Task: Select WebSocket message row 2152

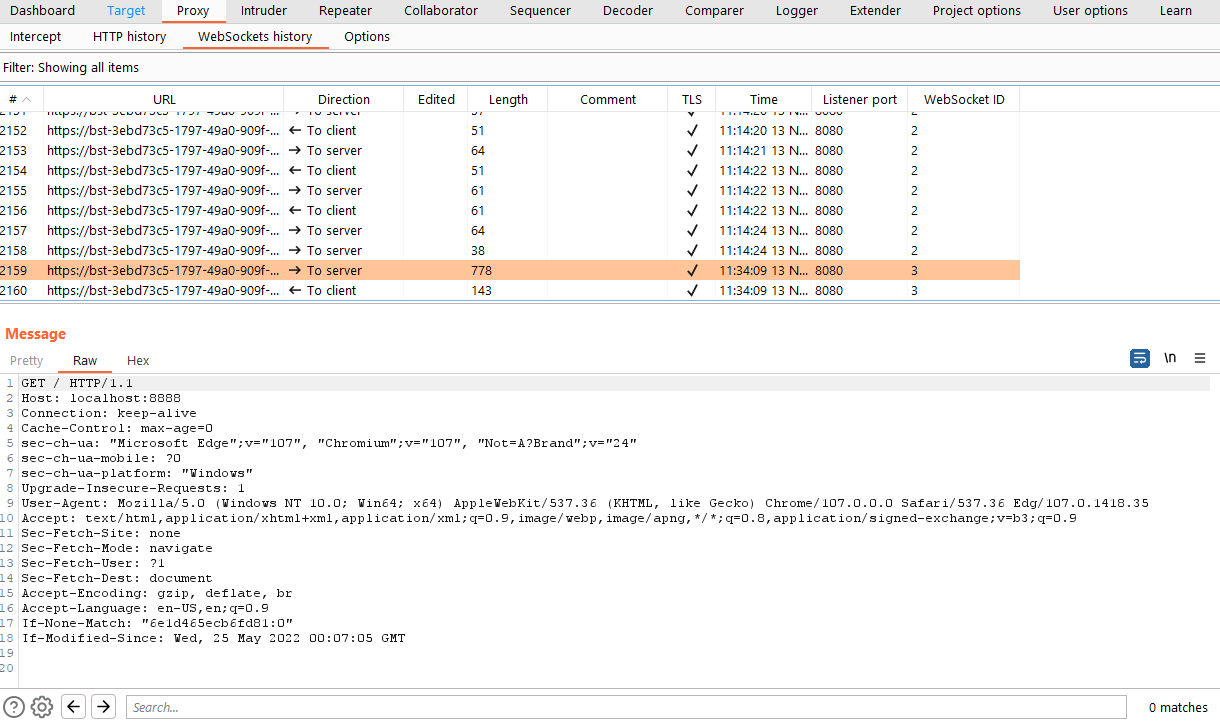Action: coord(510,130)
